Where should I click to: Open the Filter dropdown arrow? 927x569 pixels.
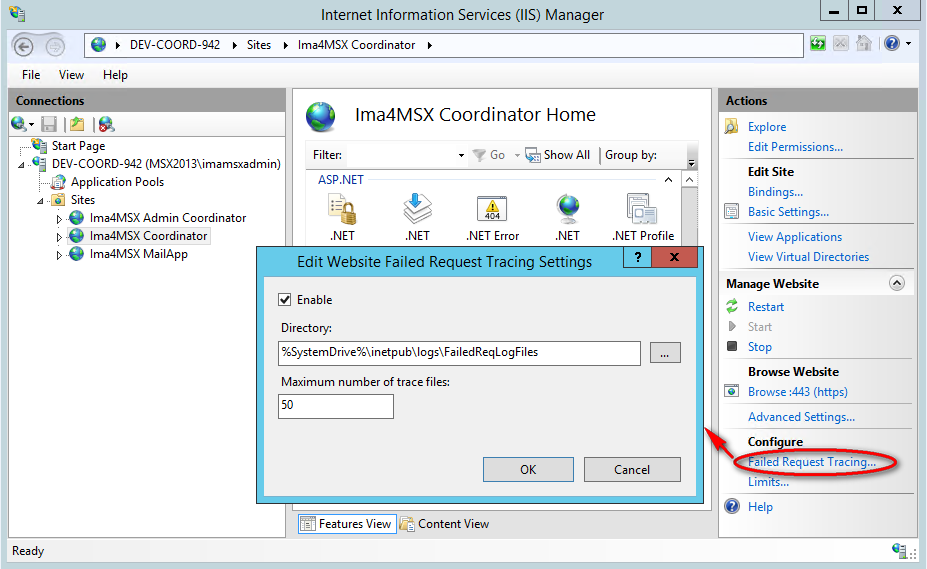tap(461, 156)
